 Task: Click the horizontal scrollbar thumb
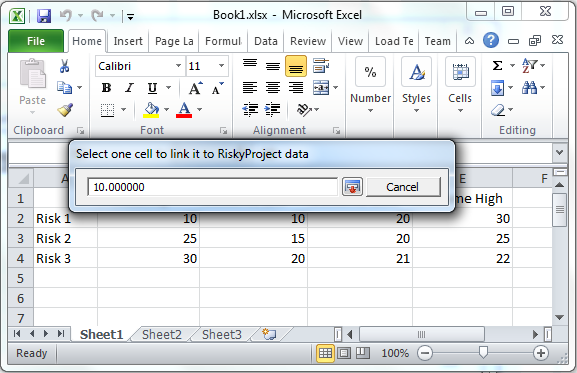pos(422,334)
